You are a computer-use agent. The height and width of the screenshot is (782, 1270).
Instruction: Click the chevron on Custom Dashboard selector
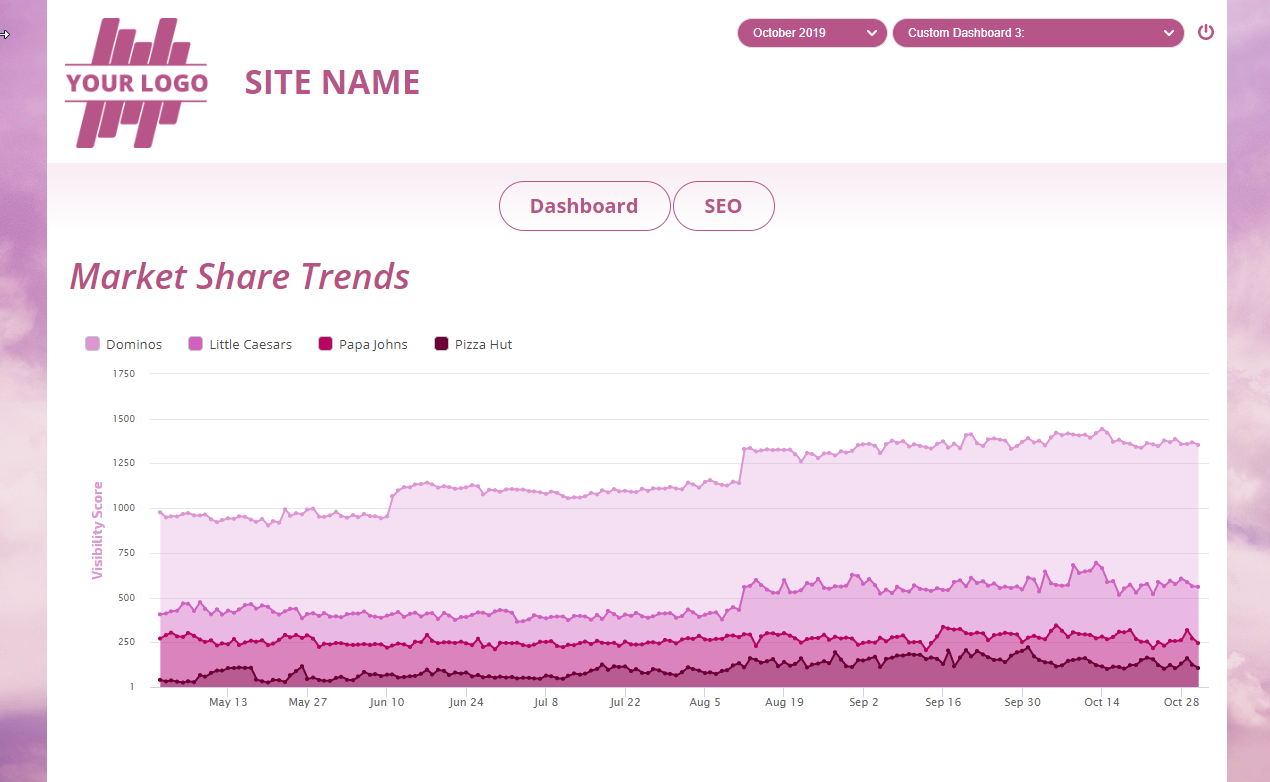point(1169,33)
